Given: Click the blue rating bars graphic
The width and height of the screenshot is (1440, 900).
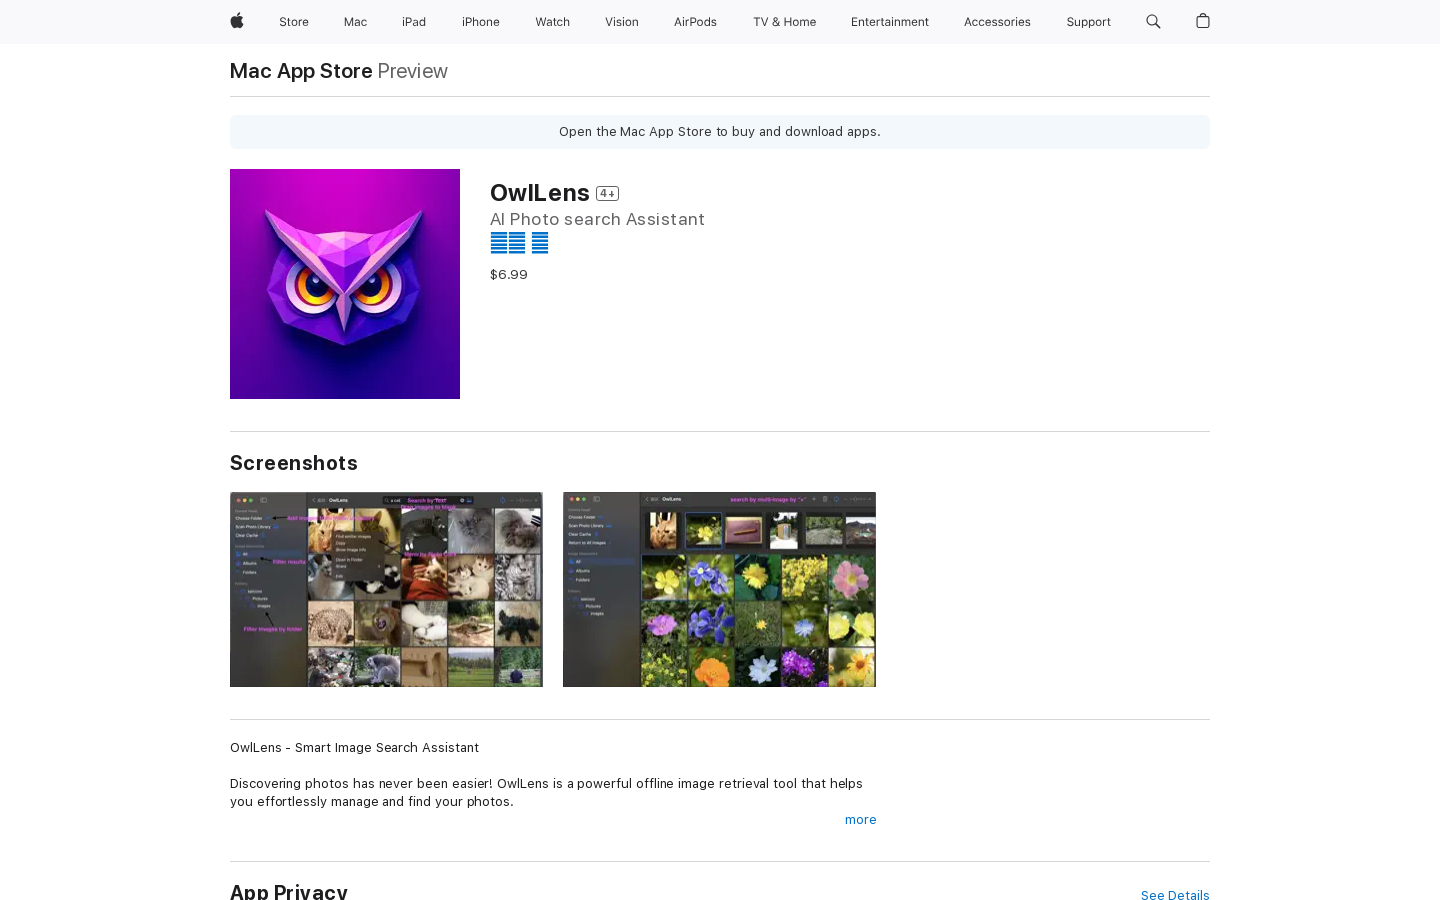Looking at the screenshot, I should pyautogui.click(x=519, y=243).
